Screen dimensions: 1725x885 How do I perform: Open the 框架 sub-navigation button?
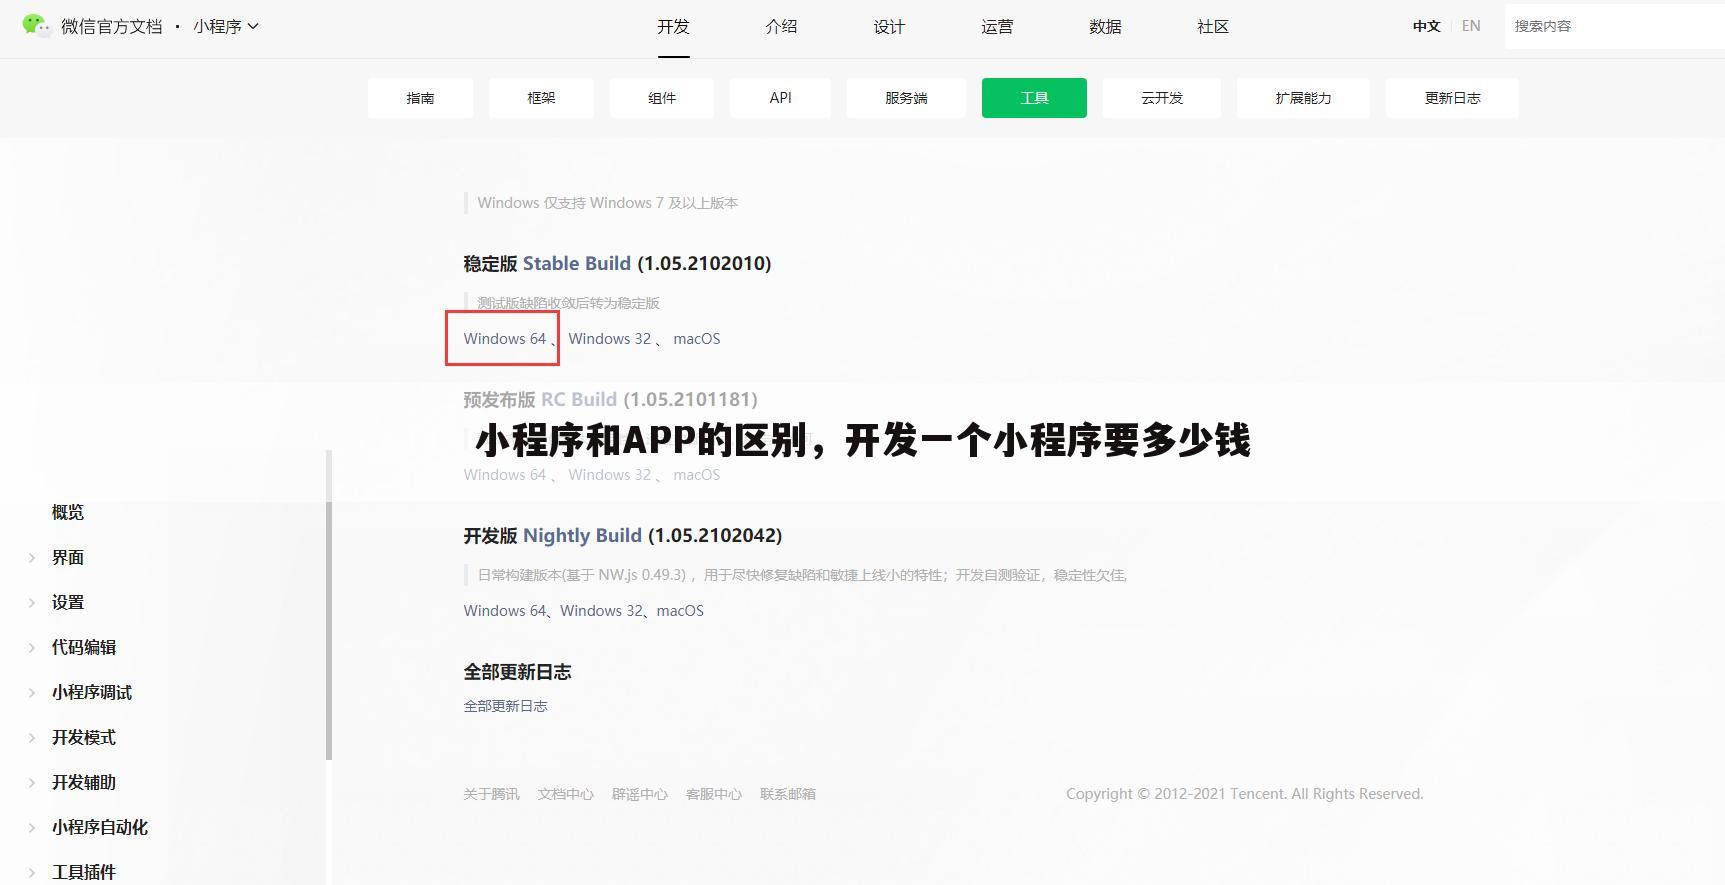click(541, 98)
